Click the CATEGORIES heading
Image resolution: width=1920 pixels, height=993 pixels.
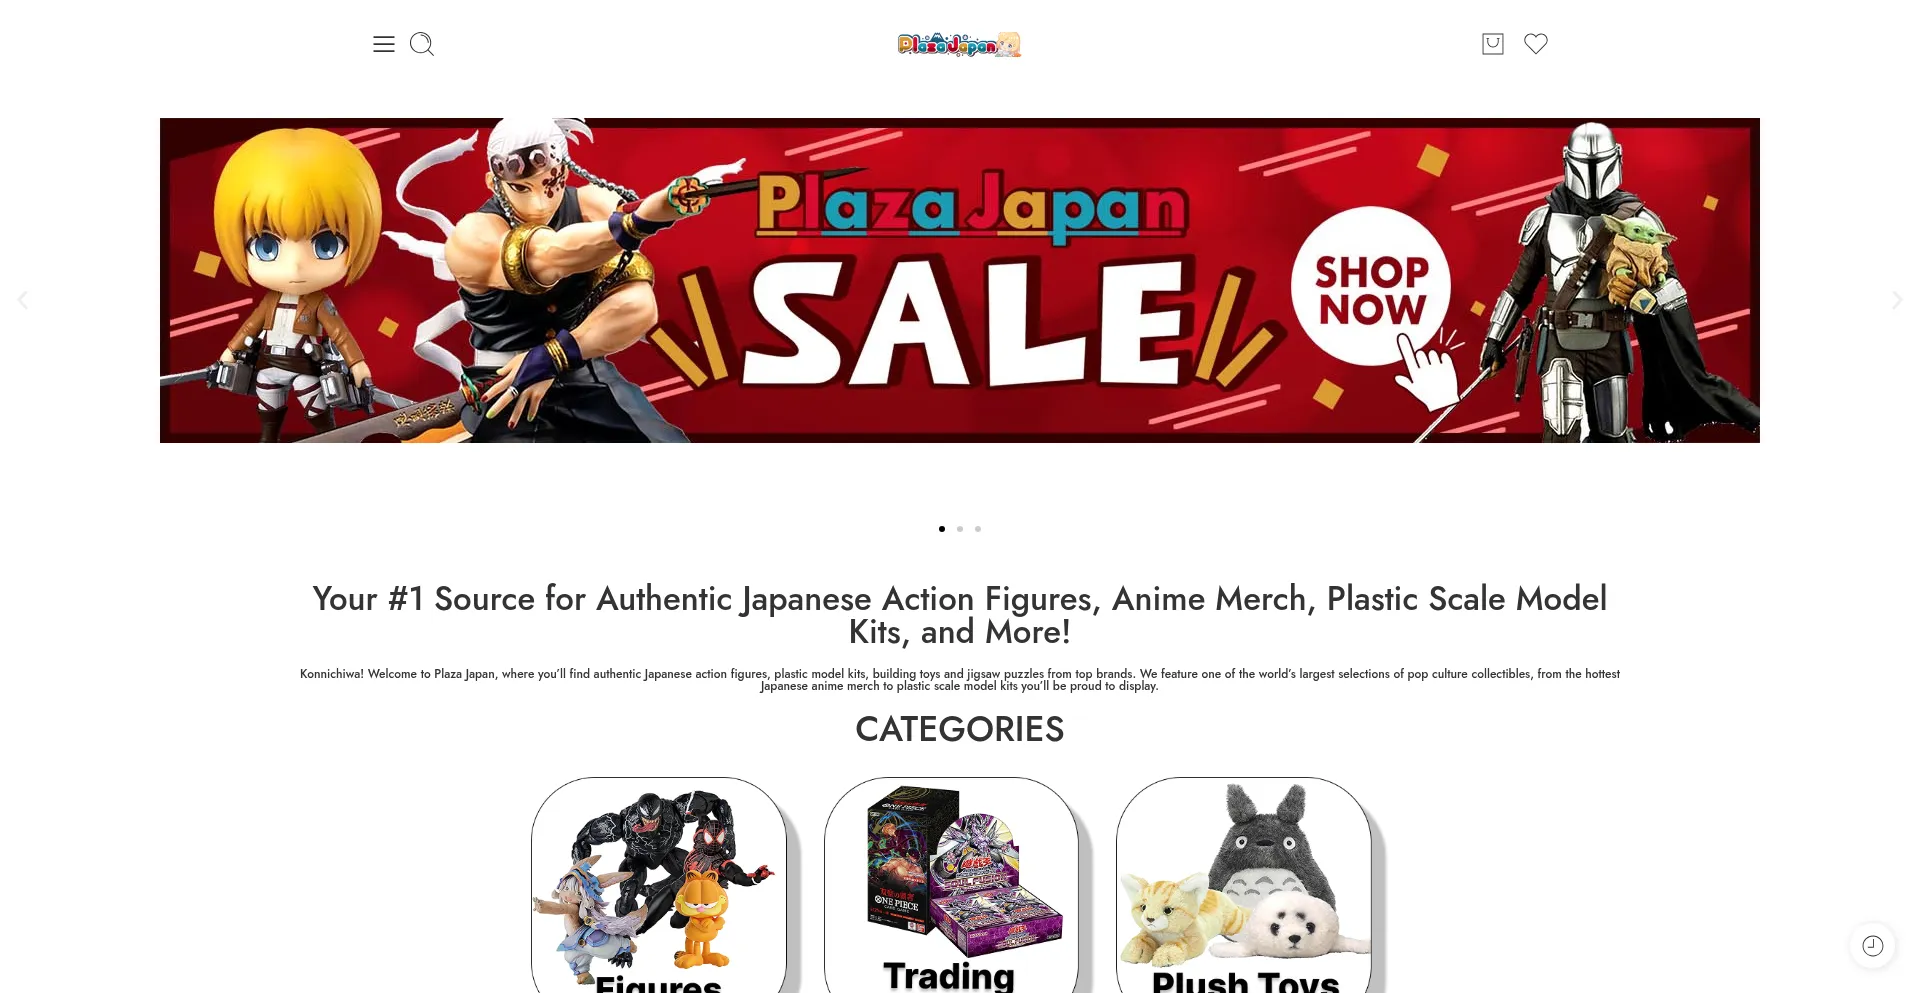point(960,729)
